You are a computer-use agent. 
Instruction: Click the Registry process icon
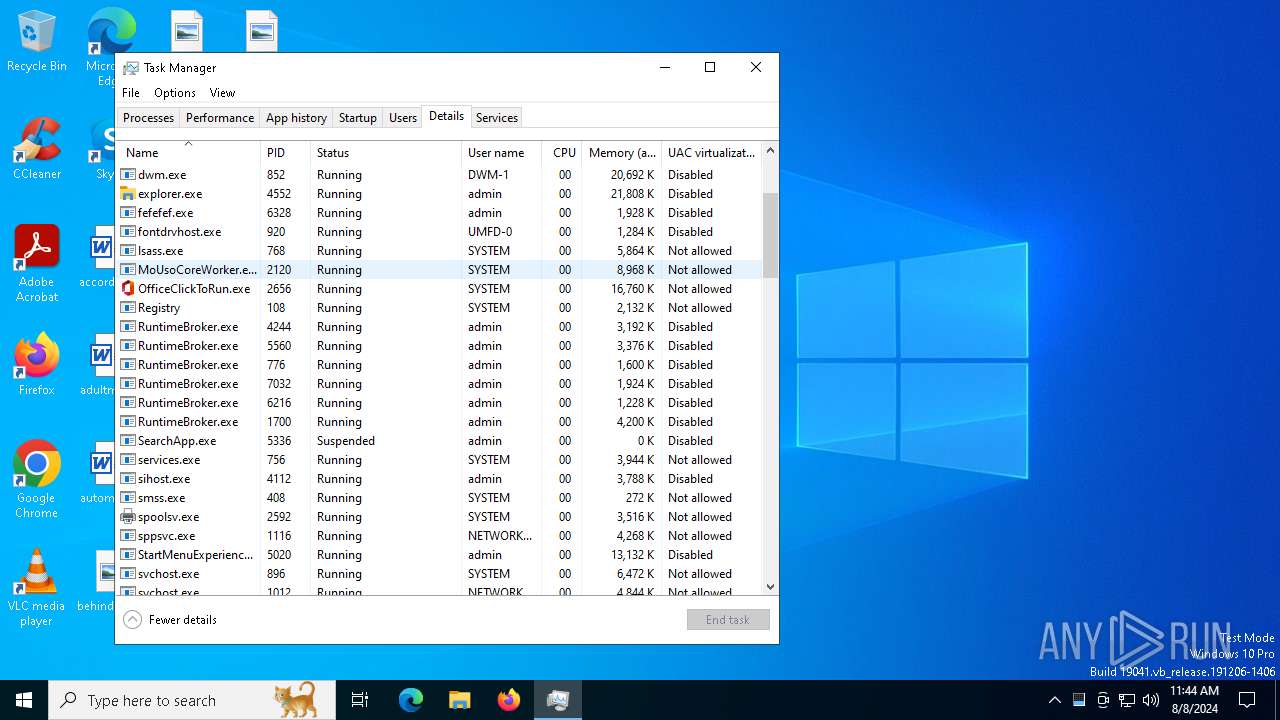tap(128, 308)
